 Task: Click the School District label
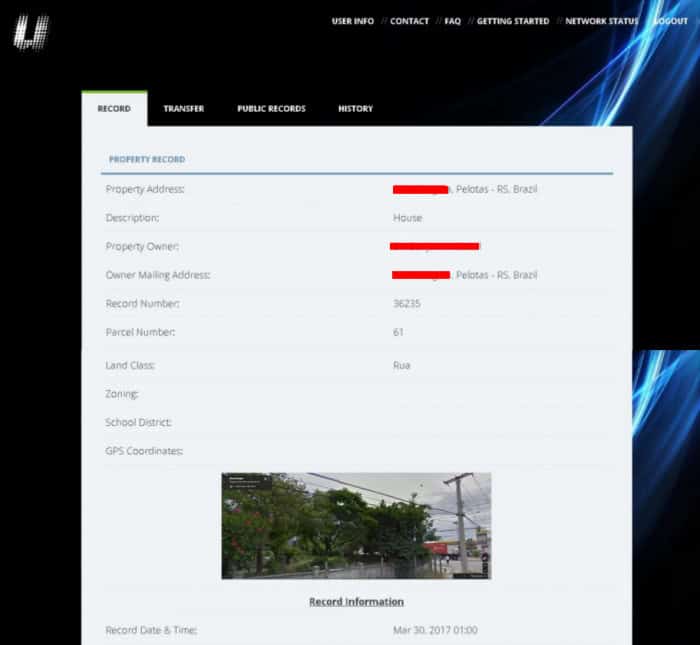coord(138,422)
